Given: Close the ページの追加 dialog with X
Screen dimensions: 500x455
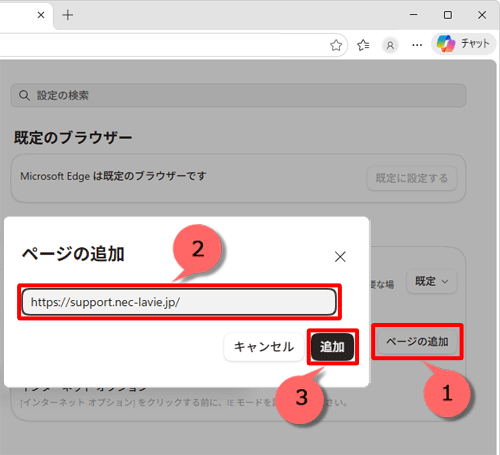Looking at the screenshot, I should pyautogui.click(x=340, y=257).
